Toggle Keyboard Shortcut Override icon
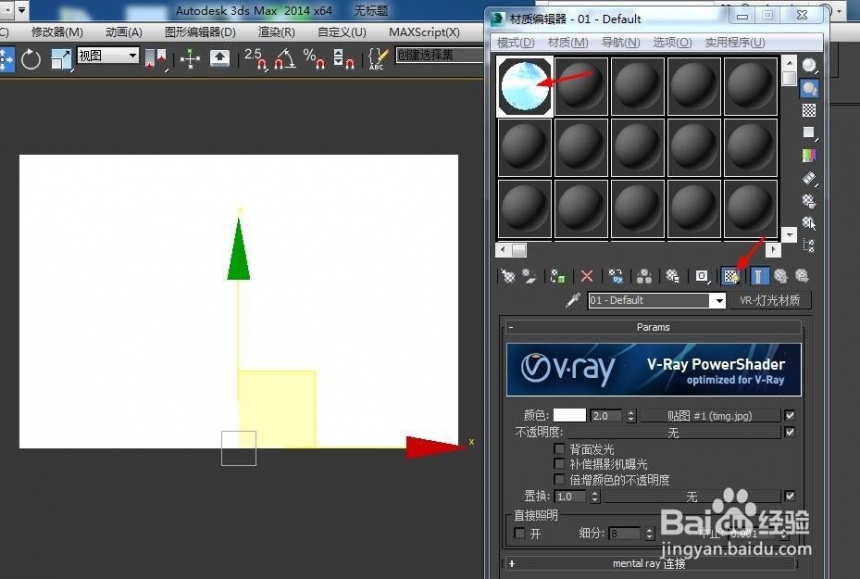 tap(219, 58)
